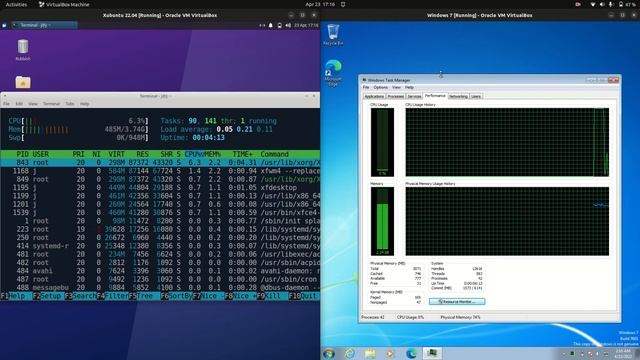Open Task Manager File menu
The image size is (640, 360).
click(366, 87)
